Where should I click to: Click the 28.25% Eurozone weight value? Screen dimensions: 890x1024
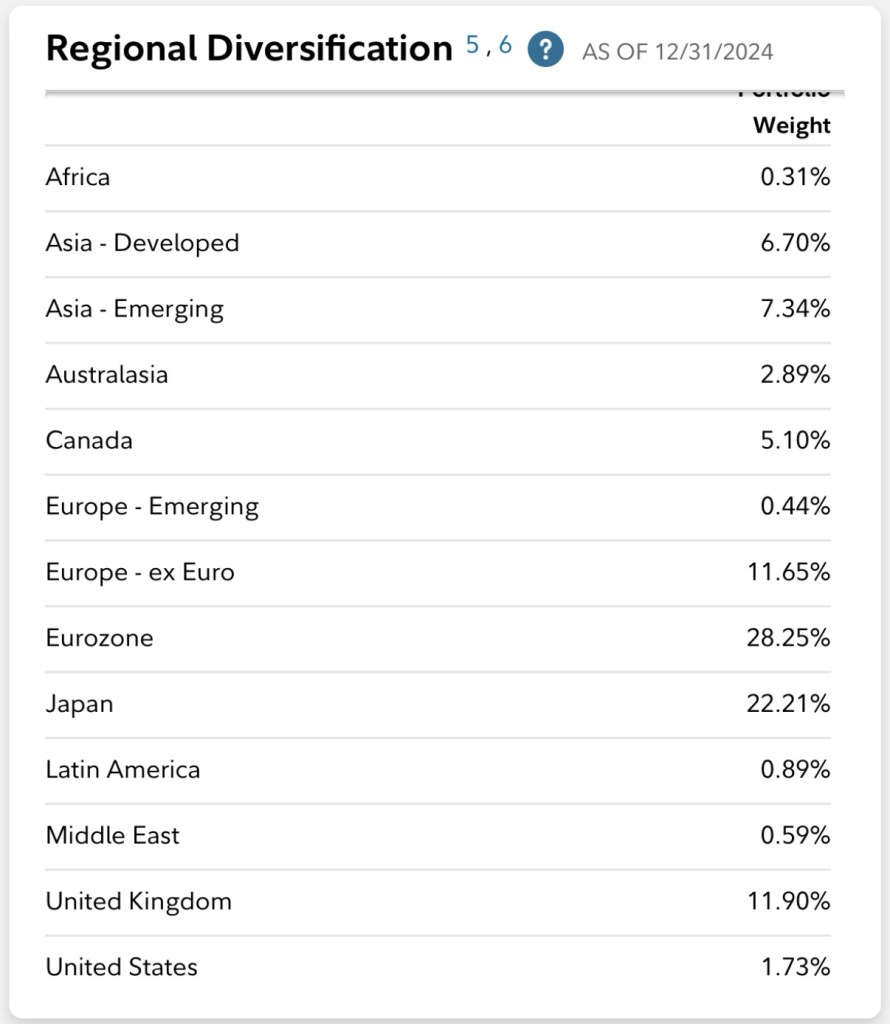pos(788,638)
